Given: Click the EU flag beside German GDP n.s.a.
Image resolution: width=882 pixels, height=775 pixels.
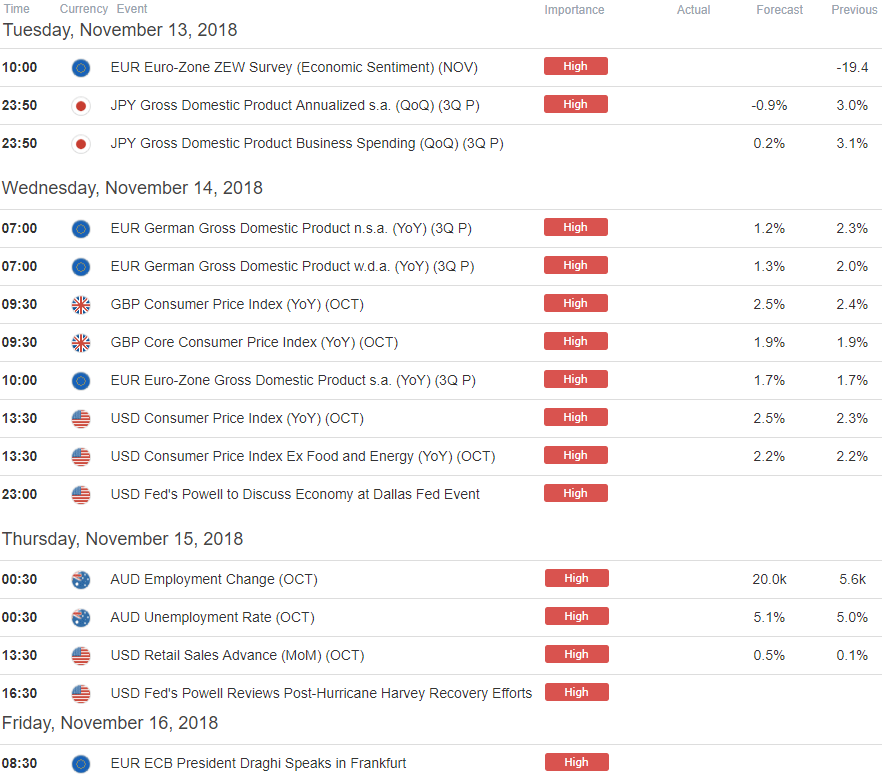Looking at the screenshot, I should coord(81,229).
